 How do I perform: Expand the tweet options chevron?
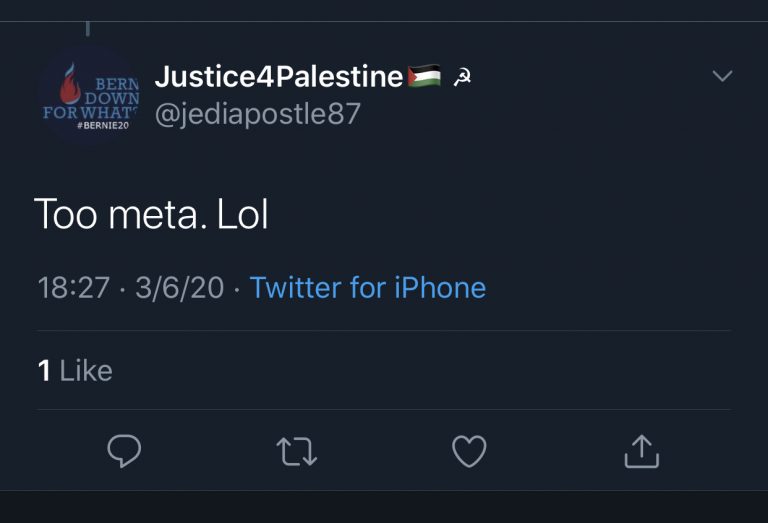coord(722,76)
